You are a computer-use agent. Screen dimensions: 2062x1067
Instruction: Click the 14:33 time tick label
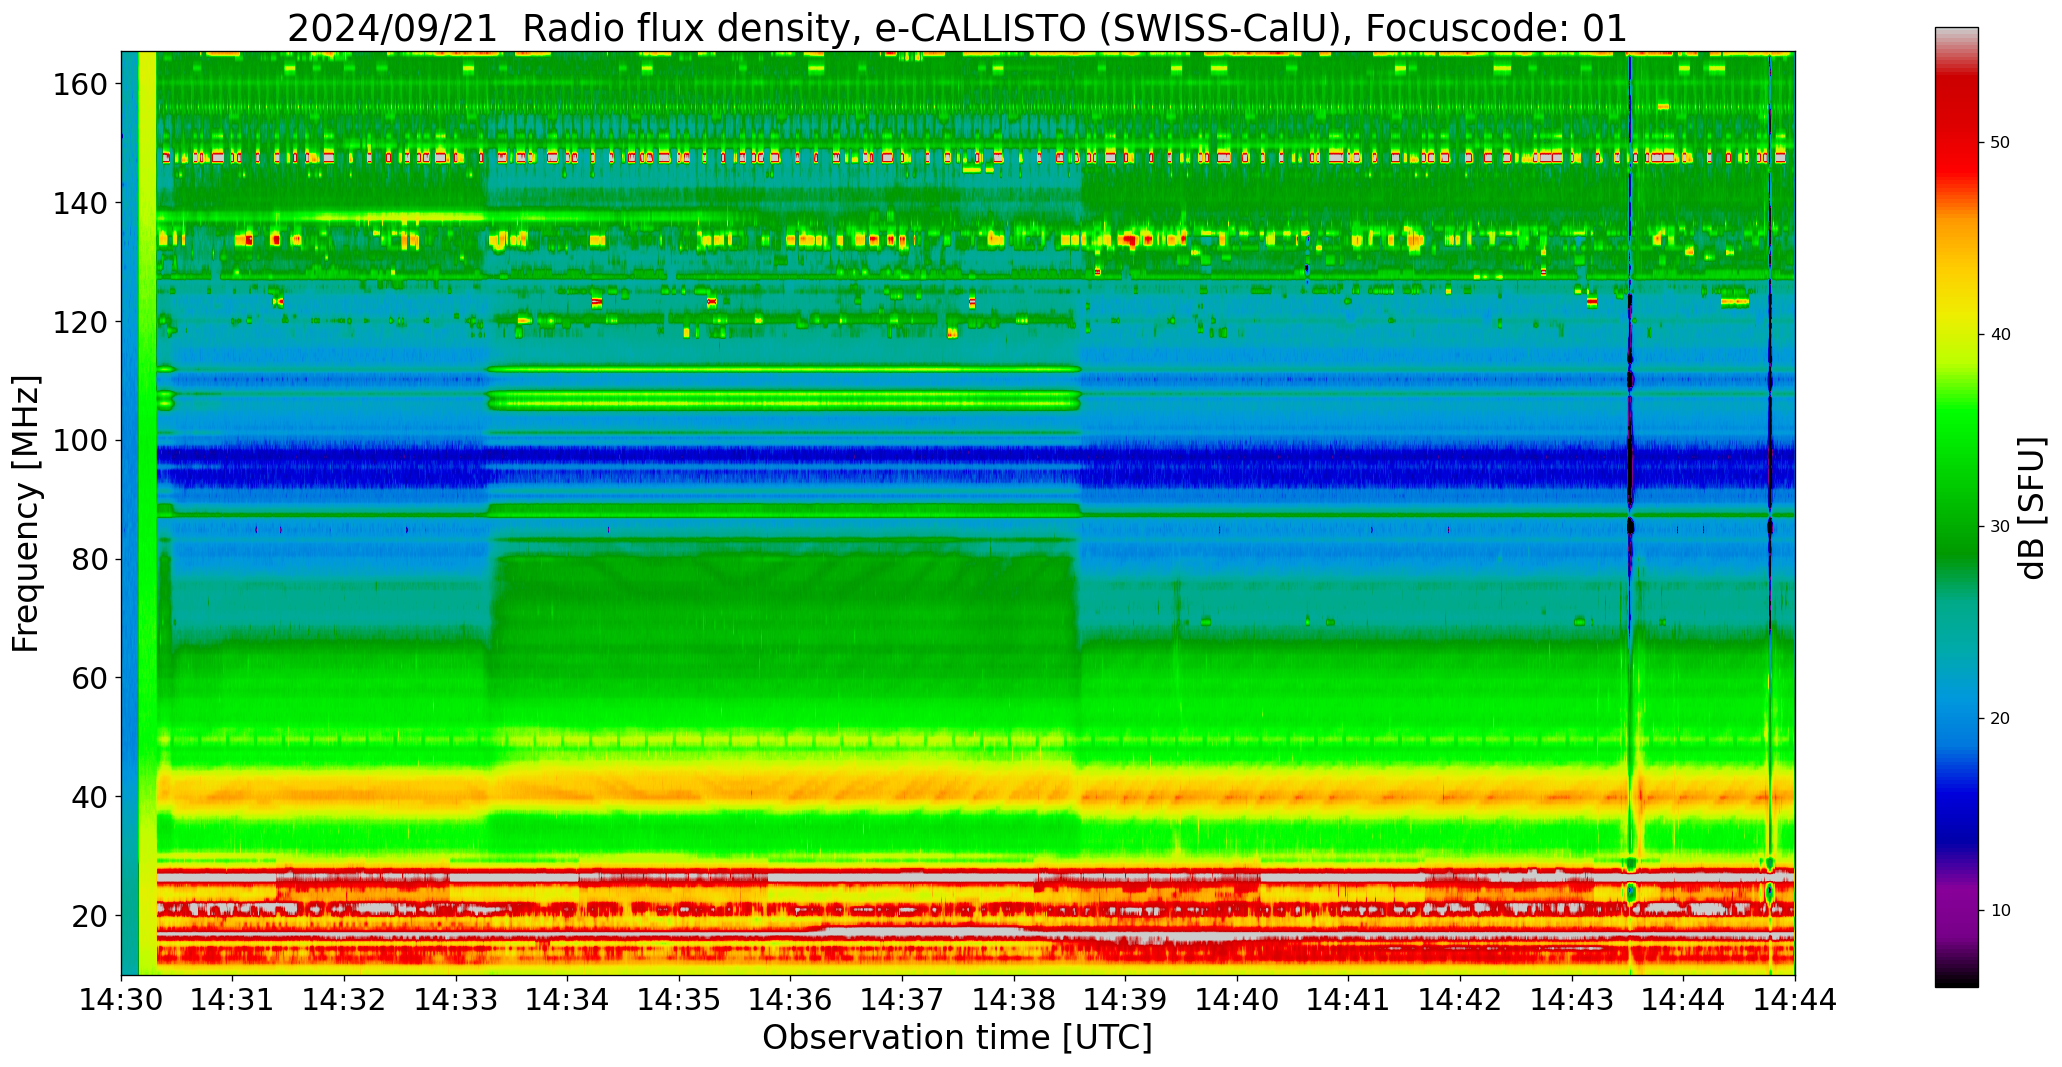click(456, 999)
